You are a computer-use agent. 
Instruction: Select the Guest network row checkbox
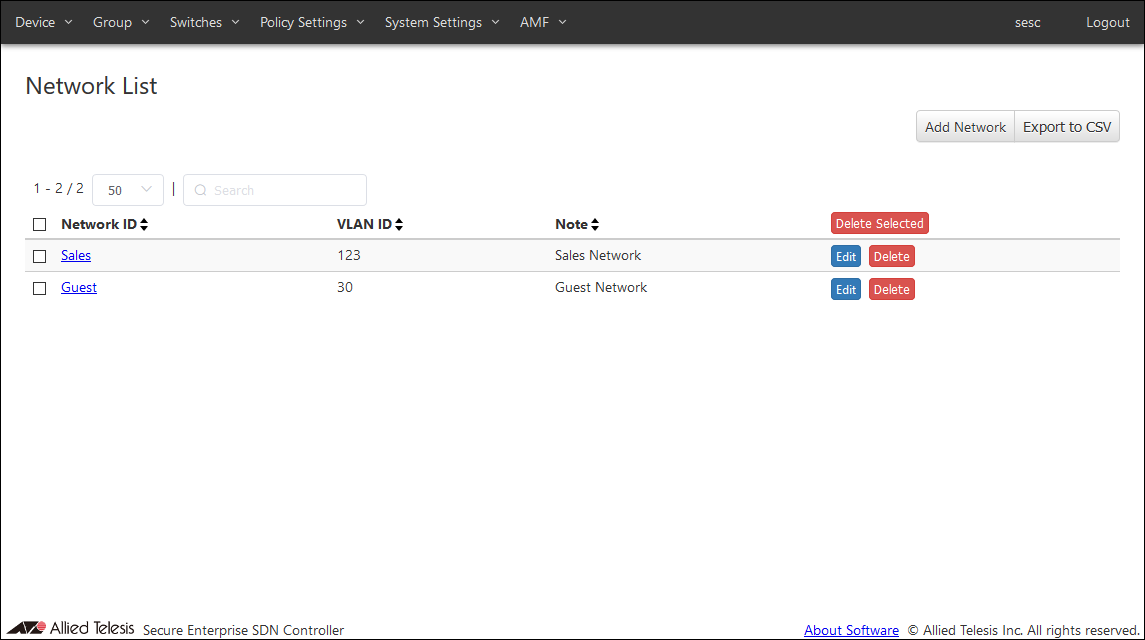pos(40,288)
